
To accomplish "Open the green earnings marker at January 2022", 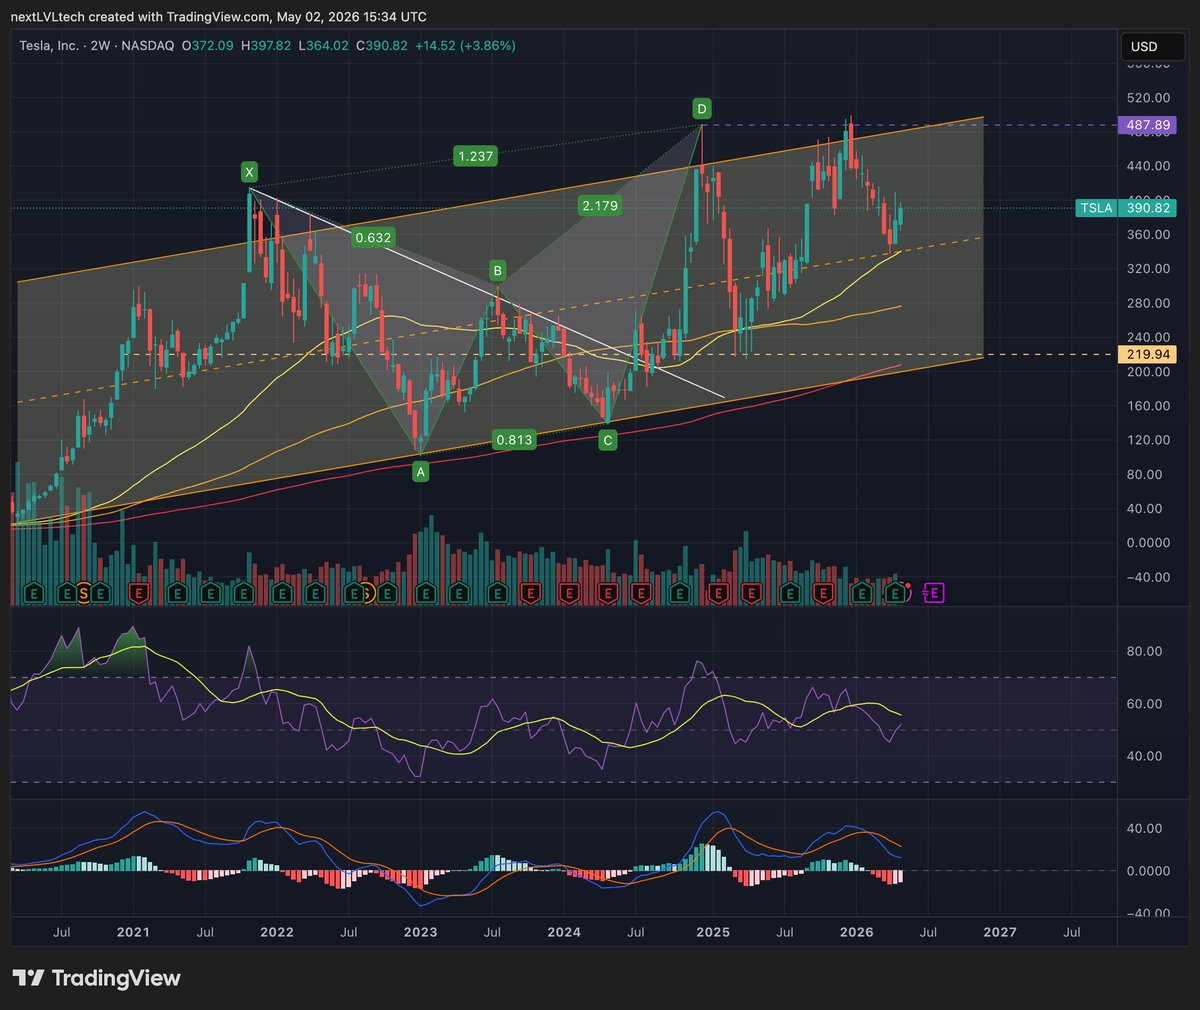I will pos(282,593).
